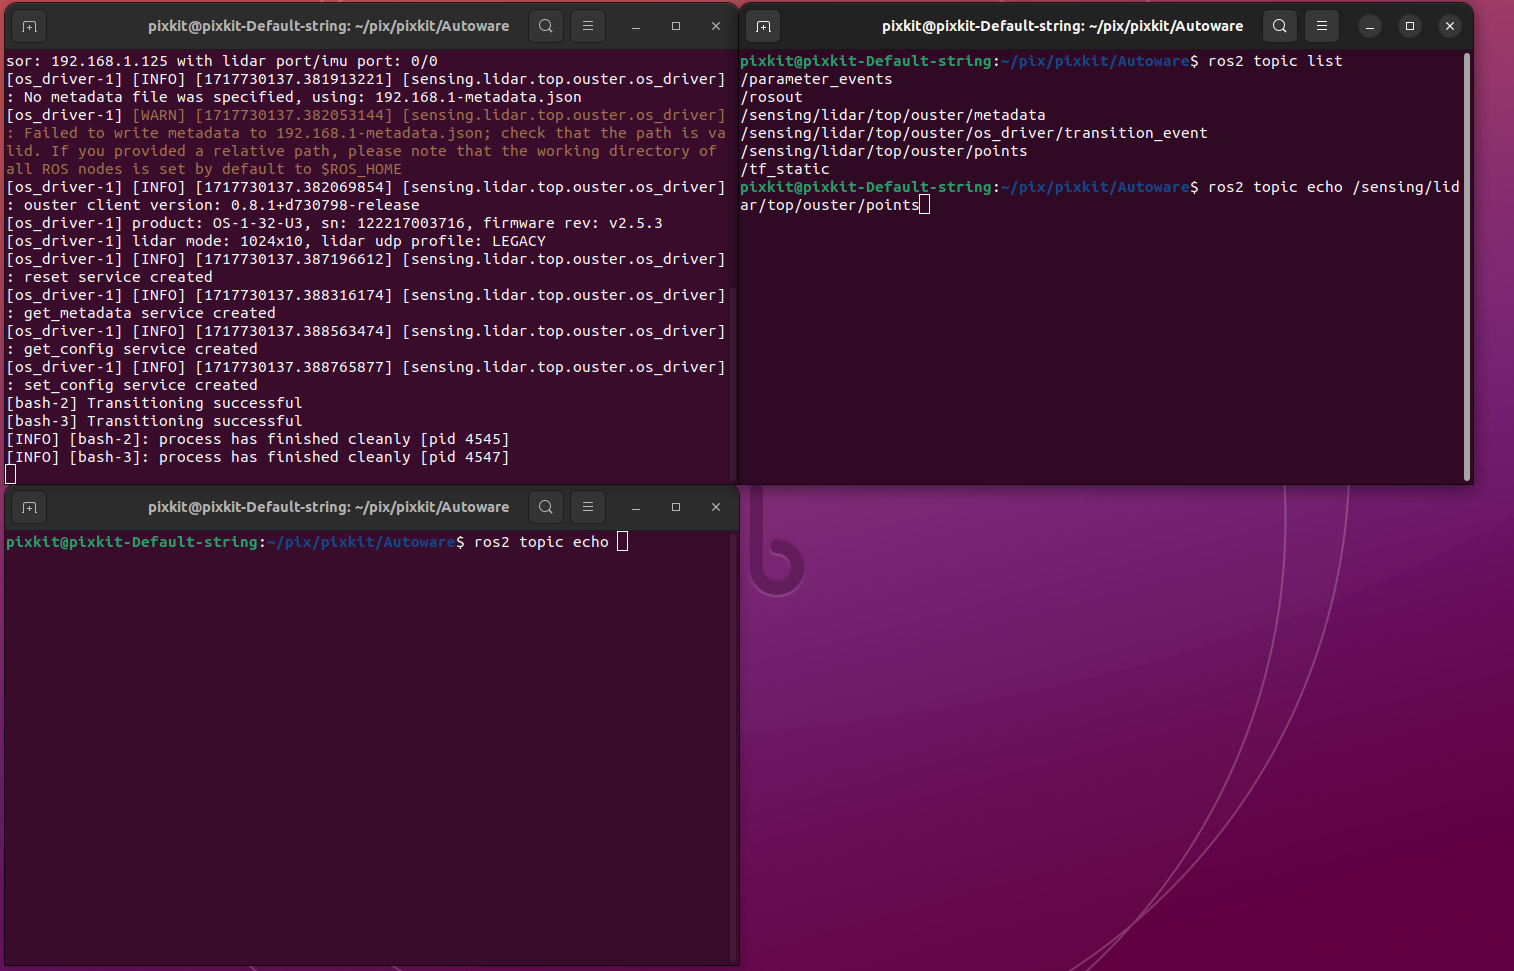The height and width of the screenshot is (971, 1514).
Task: Click 'get_config service created' log text
Action: click(x=141, y=349)
